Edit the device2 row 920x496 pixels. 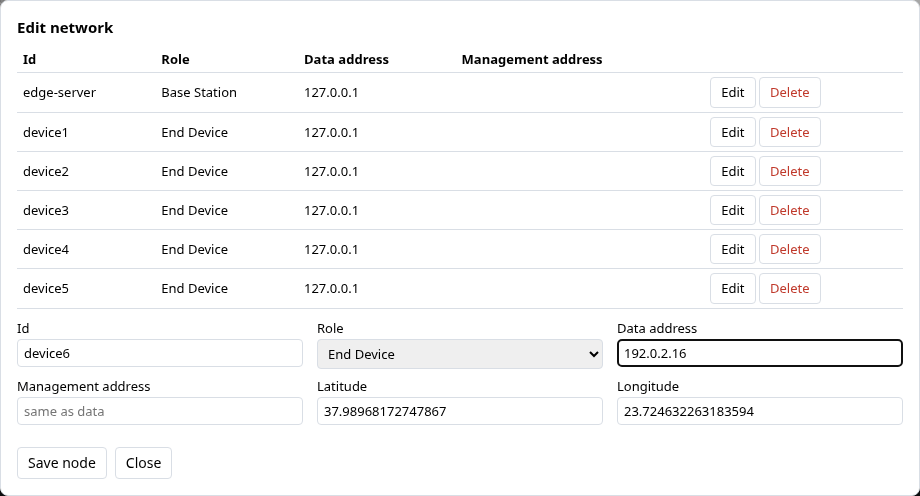[732, 171]
